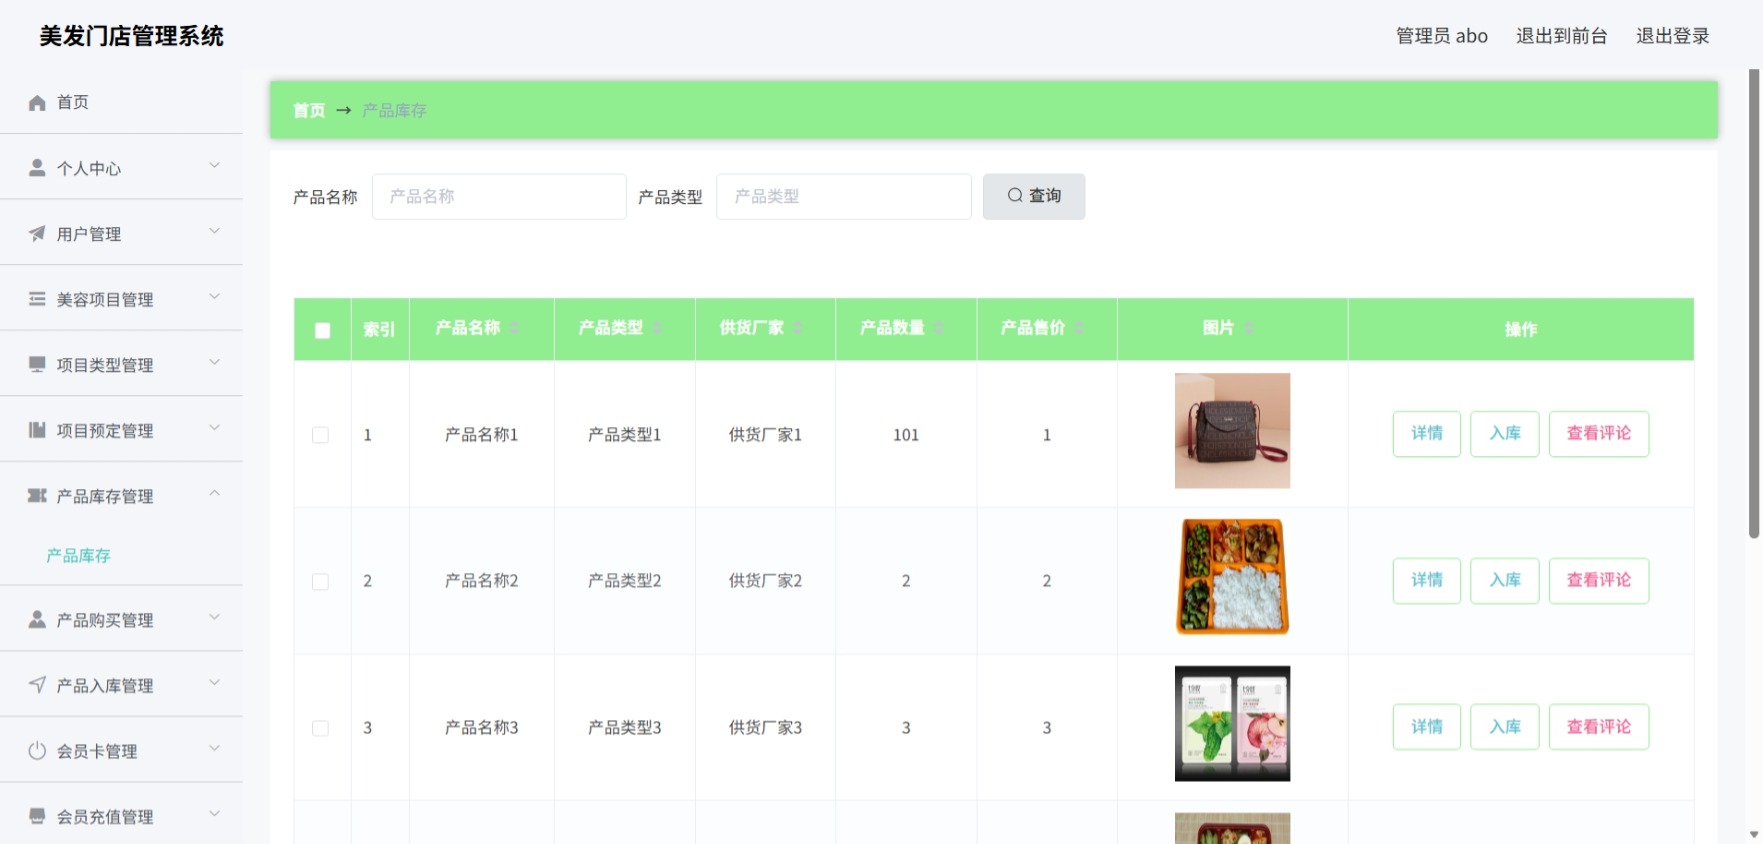Check the checkbox for row 产品名称3
1763x844 pixels.
coord(320,728)
